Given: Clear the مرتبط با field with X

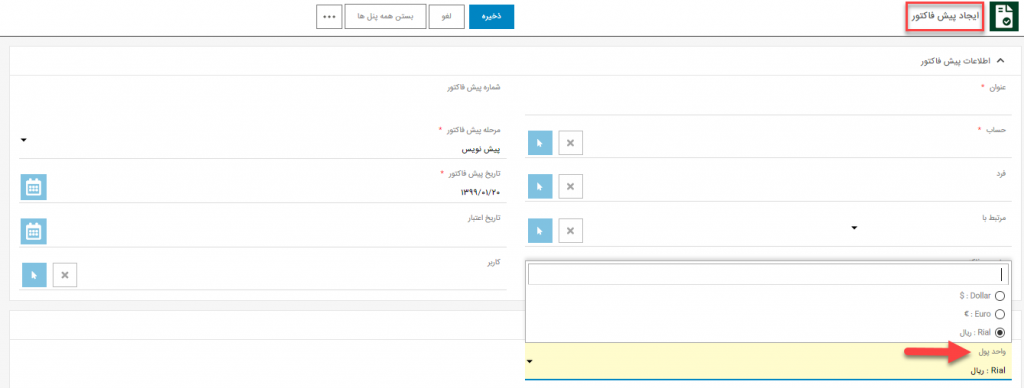Looking at the screenshot, I should [x=570, y=231].
